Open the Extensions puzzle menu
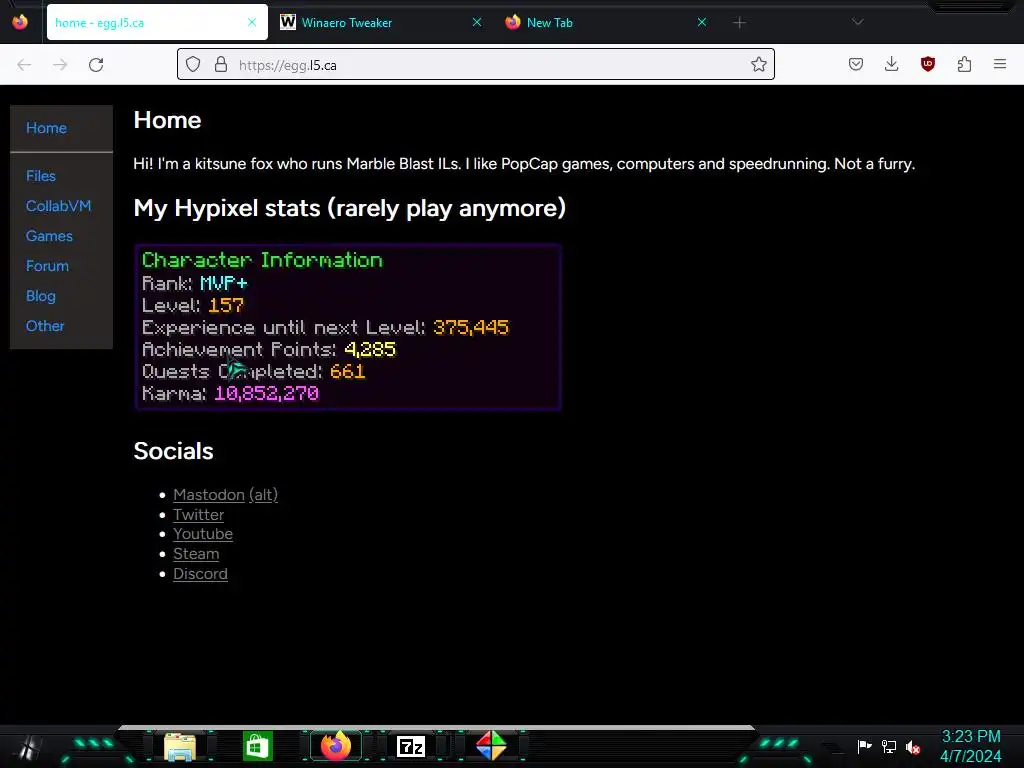Viewport: 1024px width, 768px height. point(964,64)
